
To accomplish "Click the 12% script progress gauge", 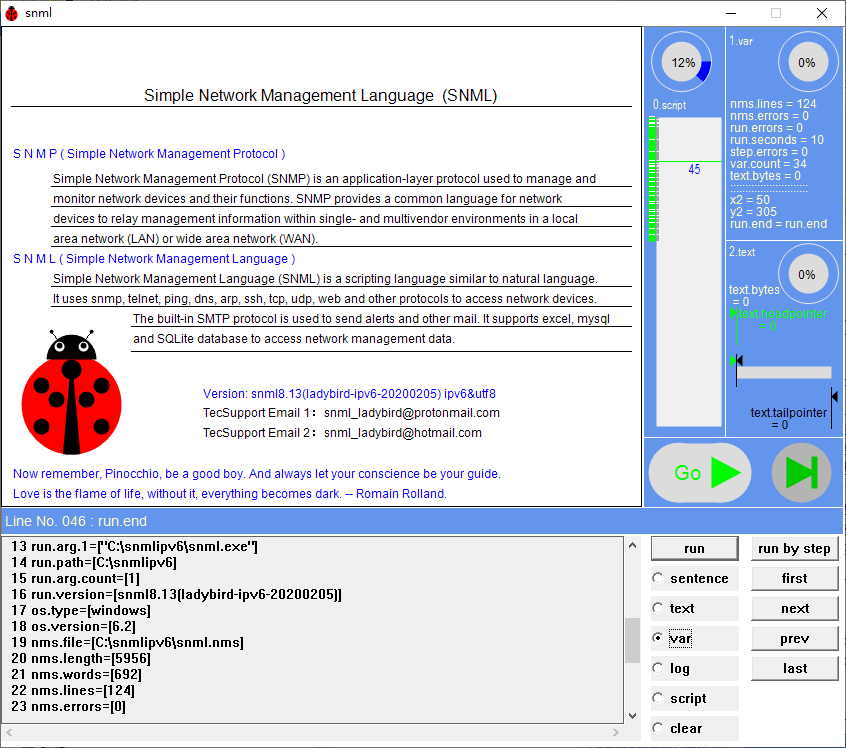I will pos(683,62).
